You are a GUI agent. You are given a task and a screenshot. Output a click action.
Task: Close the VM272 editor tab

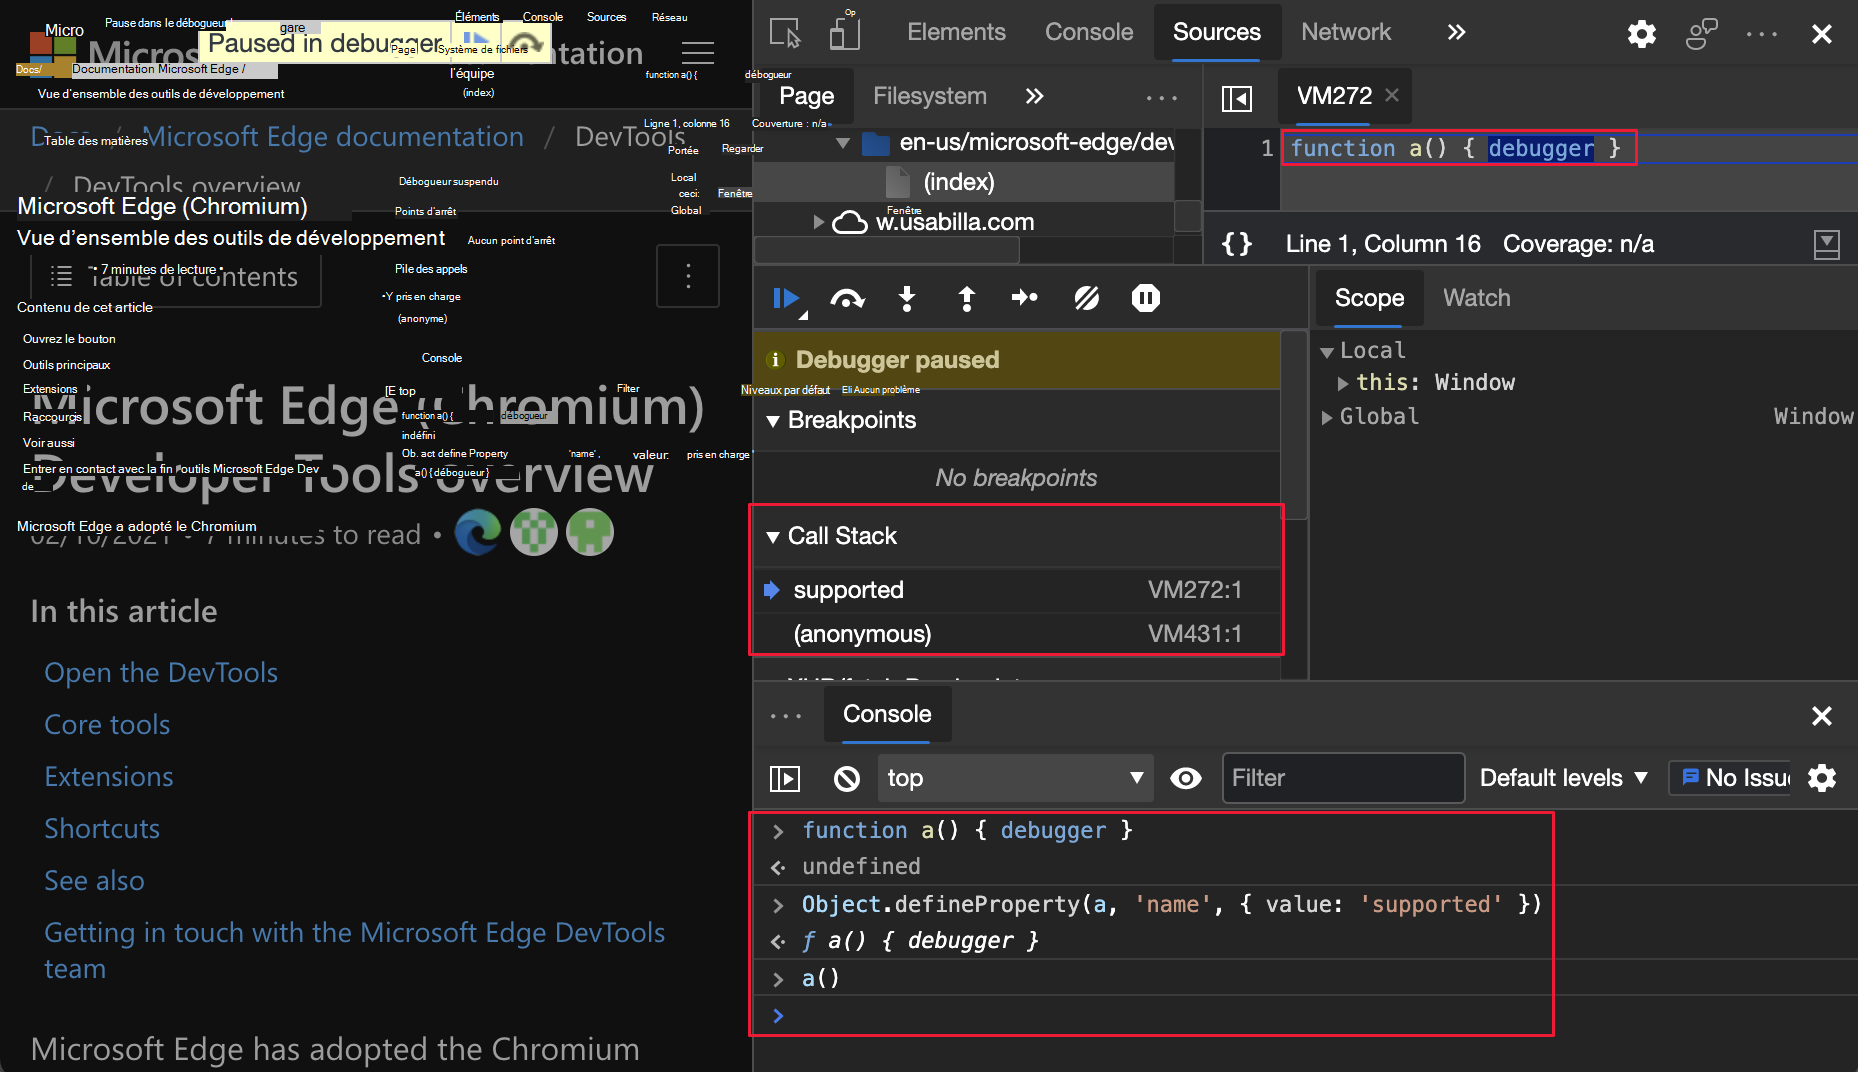(1391, 95)
